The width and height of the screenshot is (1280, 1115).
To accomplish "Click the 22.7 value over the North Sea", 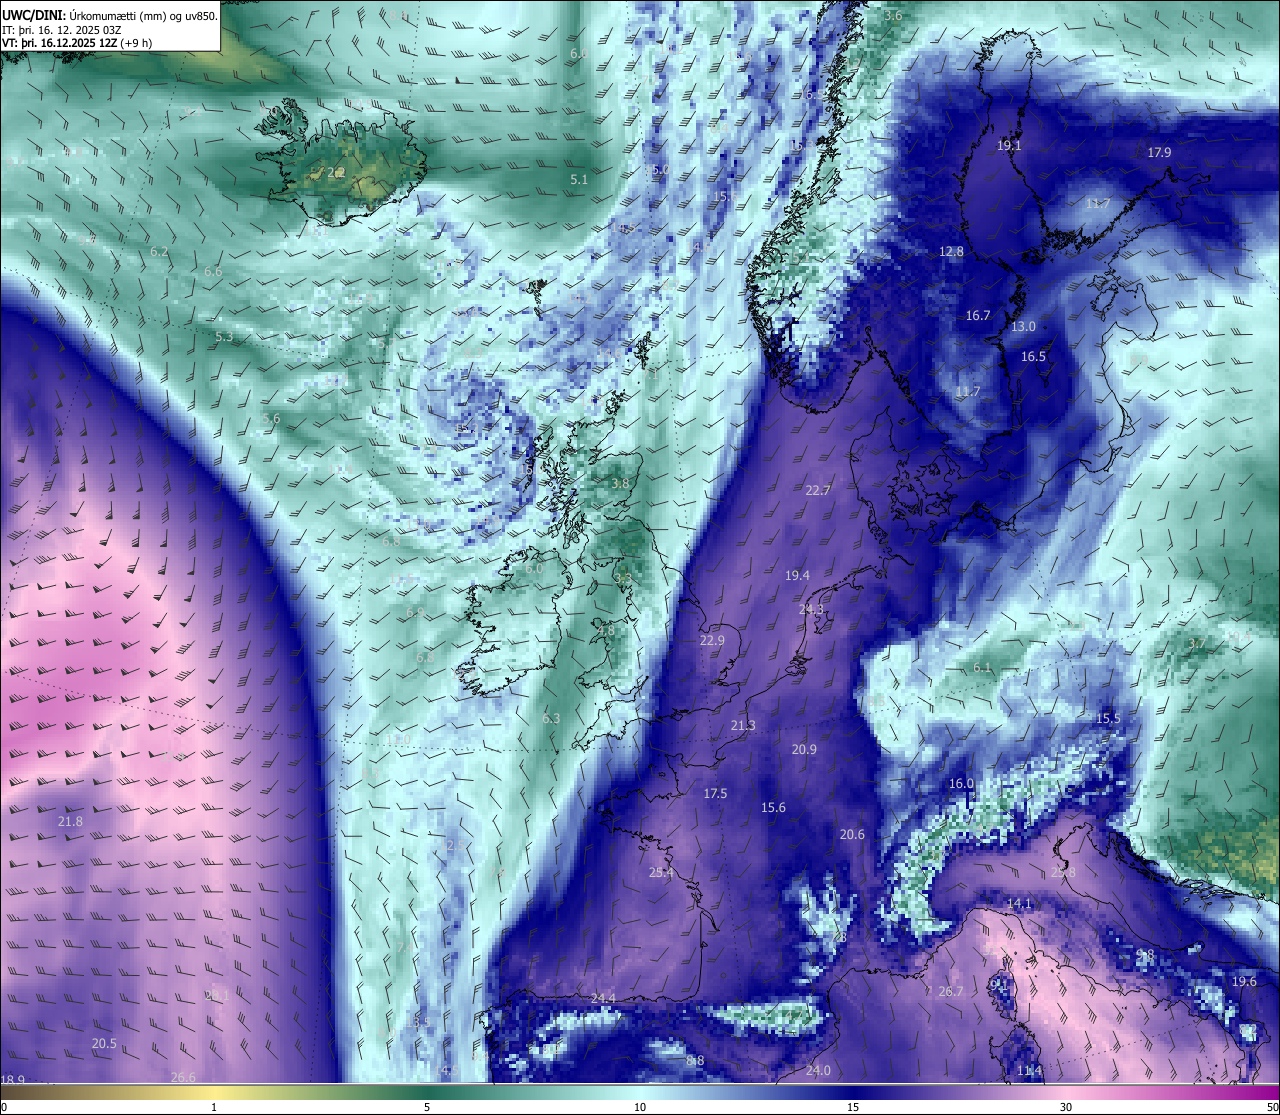I will tap(818, 491).
